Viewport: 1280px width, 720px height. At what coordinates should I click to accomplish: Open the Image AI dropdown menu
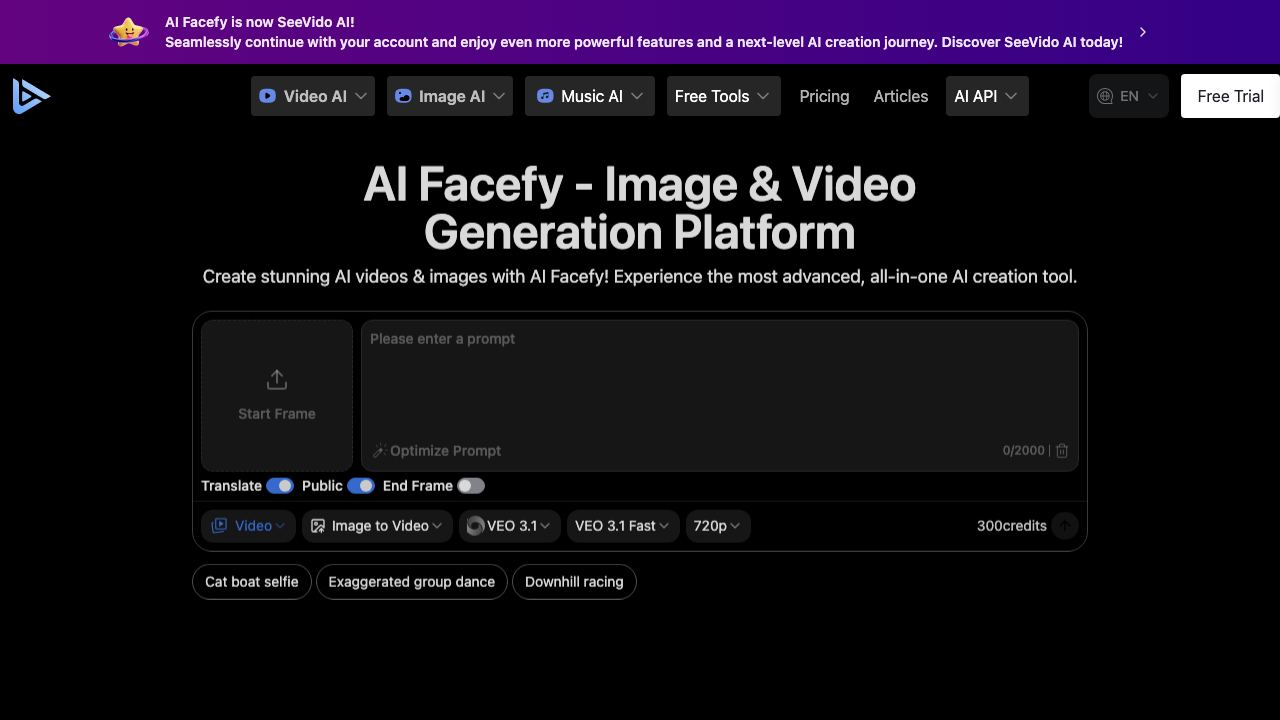point(450,96)
